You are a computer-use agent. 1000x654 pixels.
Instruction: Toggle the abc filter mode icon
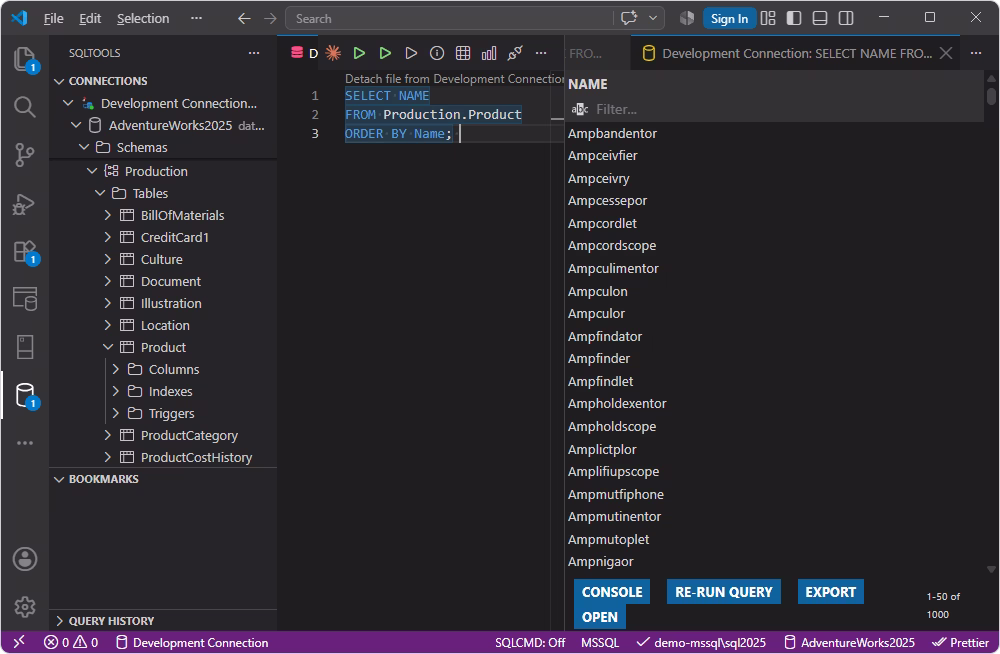point(580,109)
